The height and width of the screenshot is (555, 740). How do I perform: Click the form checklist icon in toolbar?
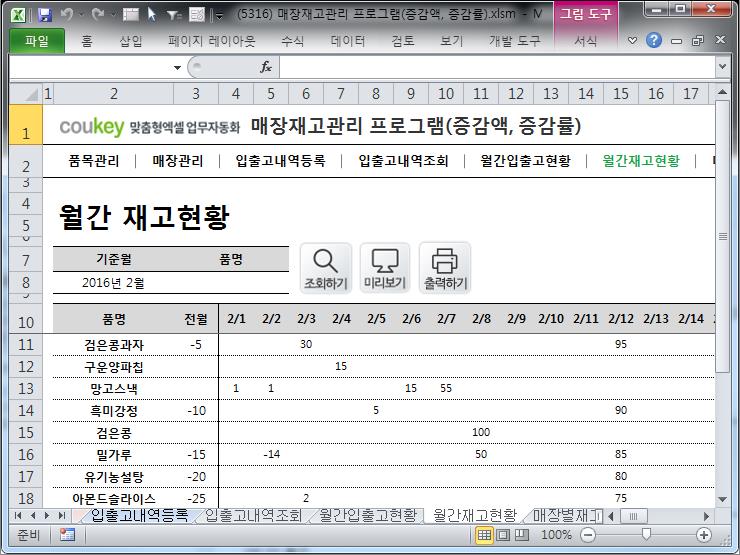(x=197, y=15)
